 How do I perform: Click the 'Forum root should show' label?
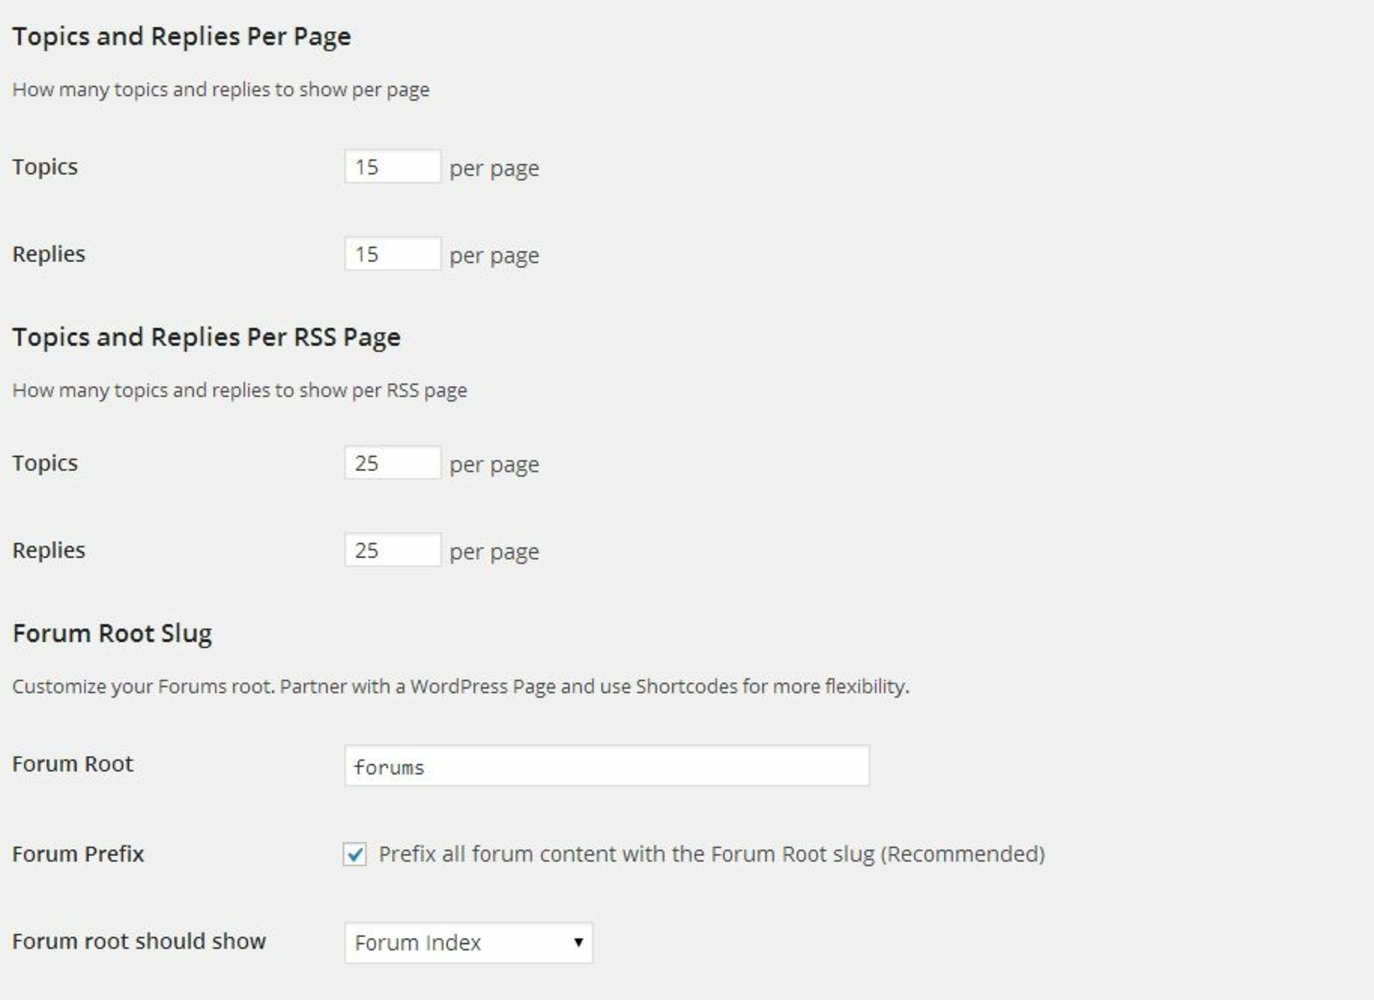[x=139, y=941]
